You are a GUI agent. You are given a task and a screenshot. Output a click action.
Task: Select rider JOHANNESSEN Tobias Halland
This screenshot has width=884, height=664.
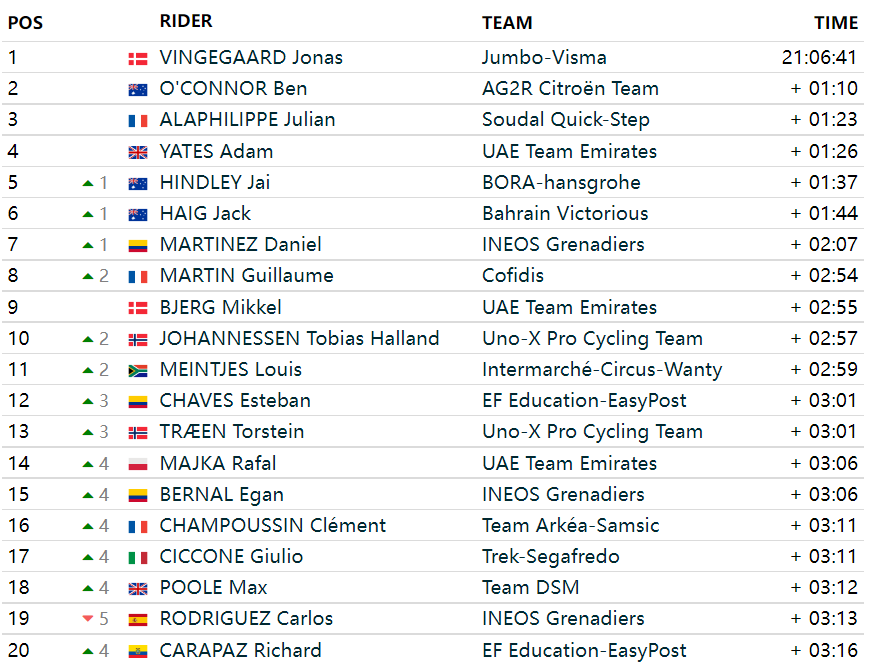click(299, 338)
